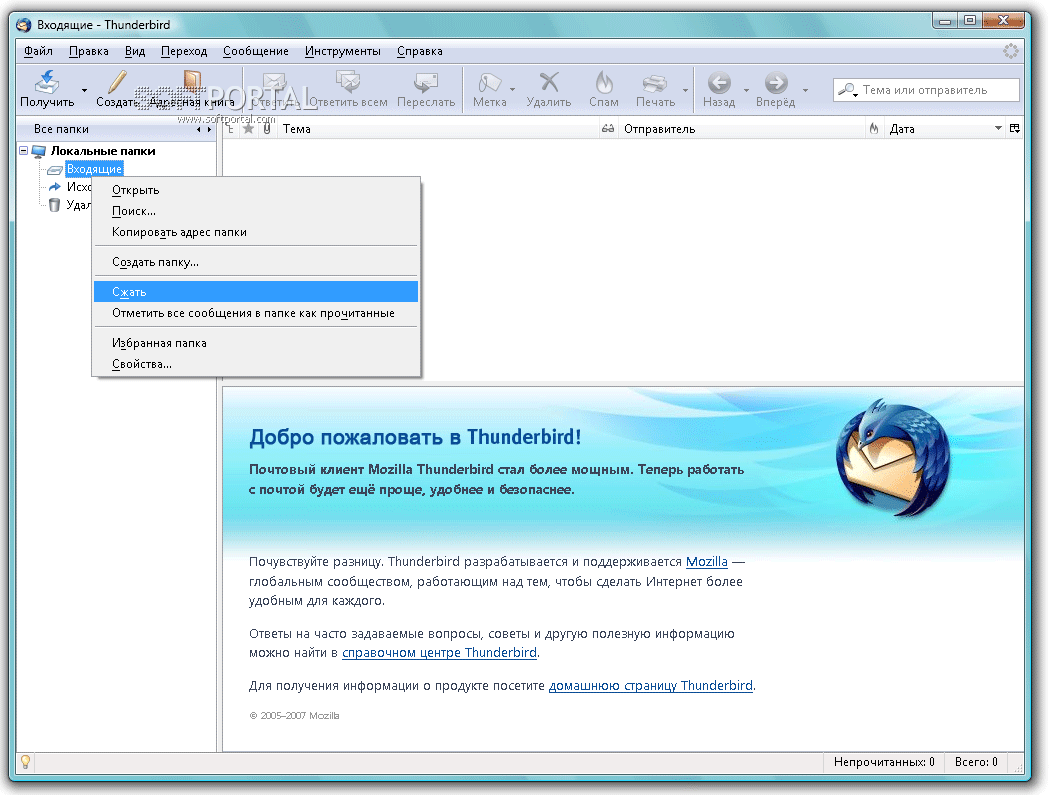Click the read-status glasses column icon
The image size is (1049, 795).
(x=607, y=128)
